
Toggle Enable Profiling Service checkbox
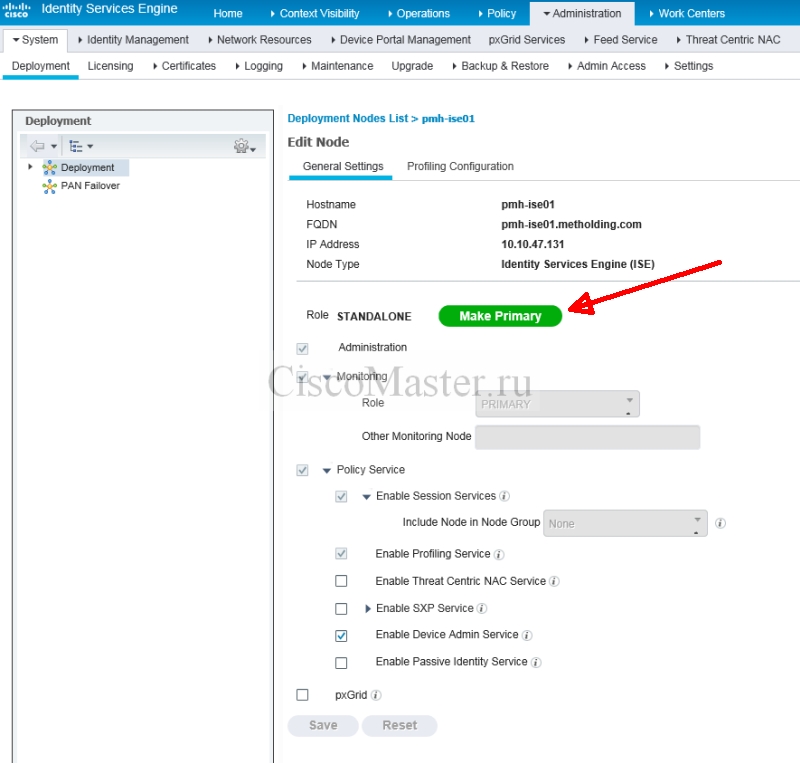(341, 554)
